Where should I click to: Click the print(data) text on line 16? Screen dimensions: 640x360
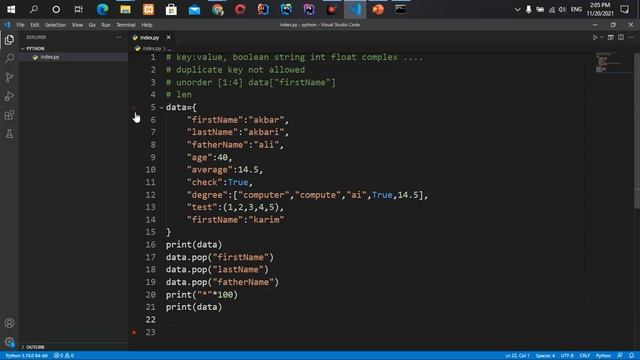[x=194, y=244]
